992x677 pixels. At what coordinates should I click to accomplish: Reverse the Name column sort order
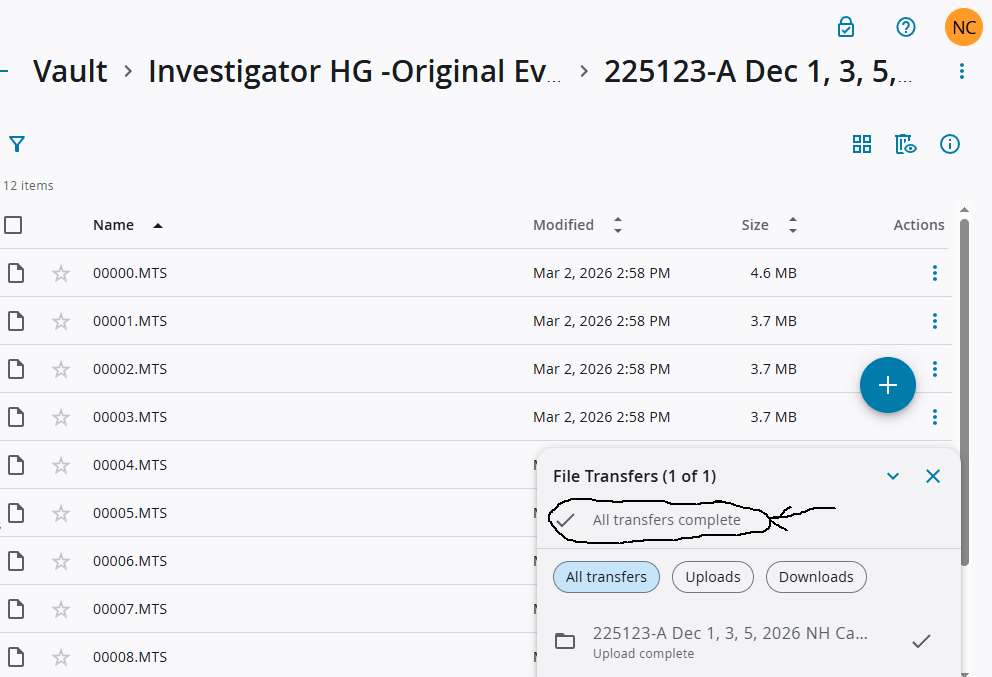157,225
